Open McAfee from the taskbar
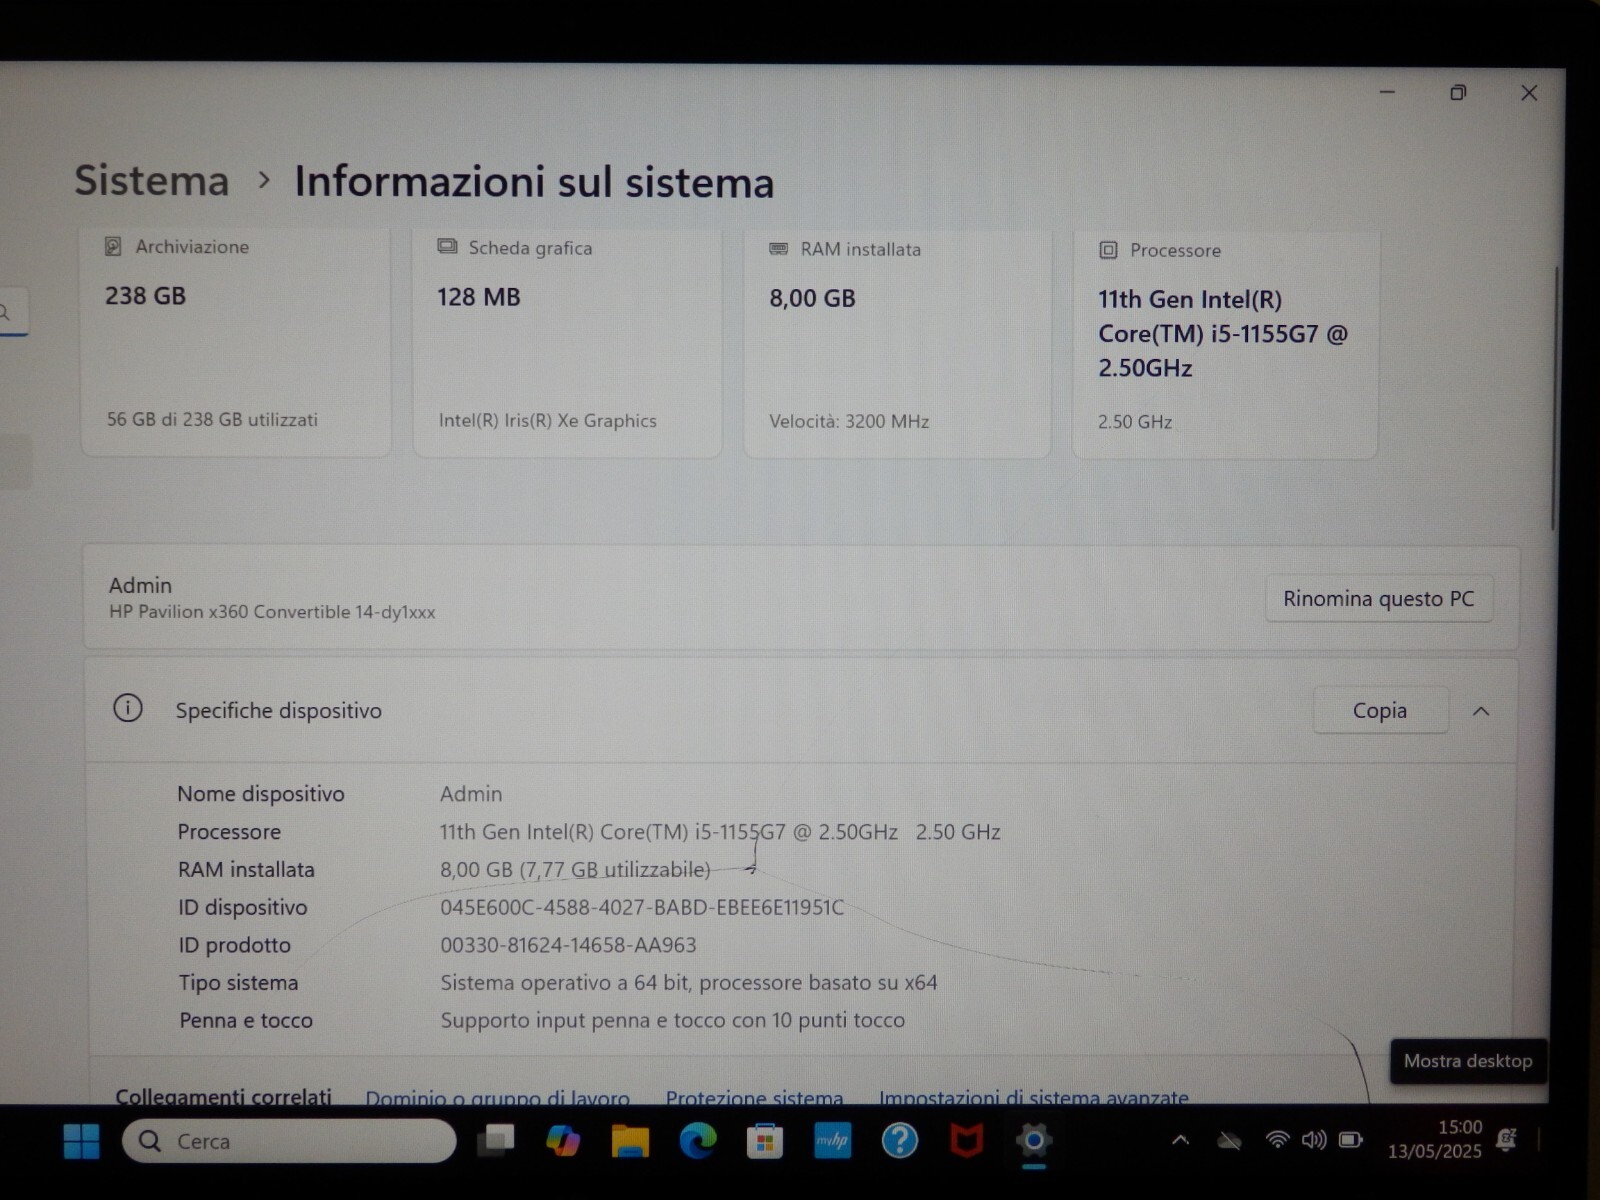This screenshot has width=1600, height=1200. (966, 1141)
